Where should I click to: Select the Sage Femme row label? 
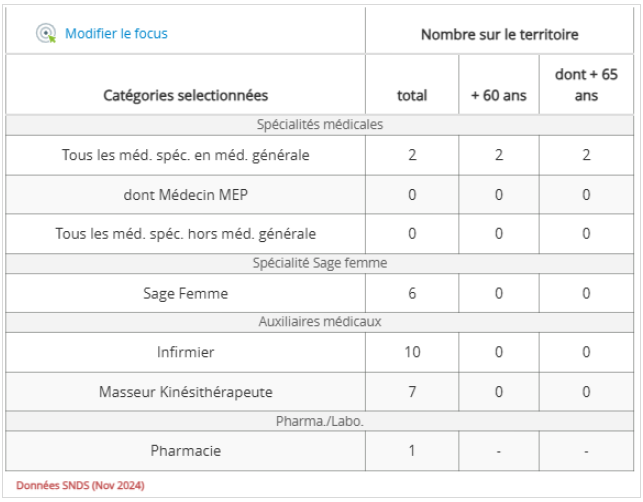pyautogui.click(x=186, y=293)
